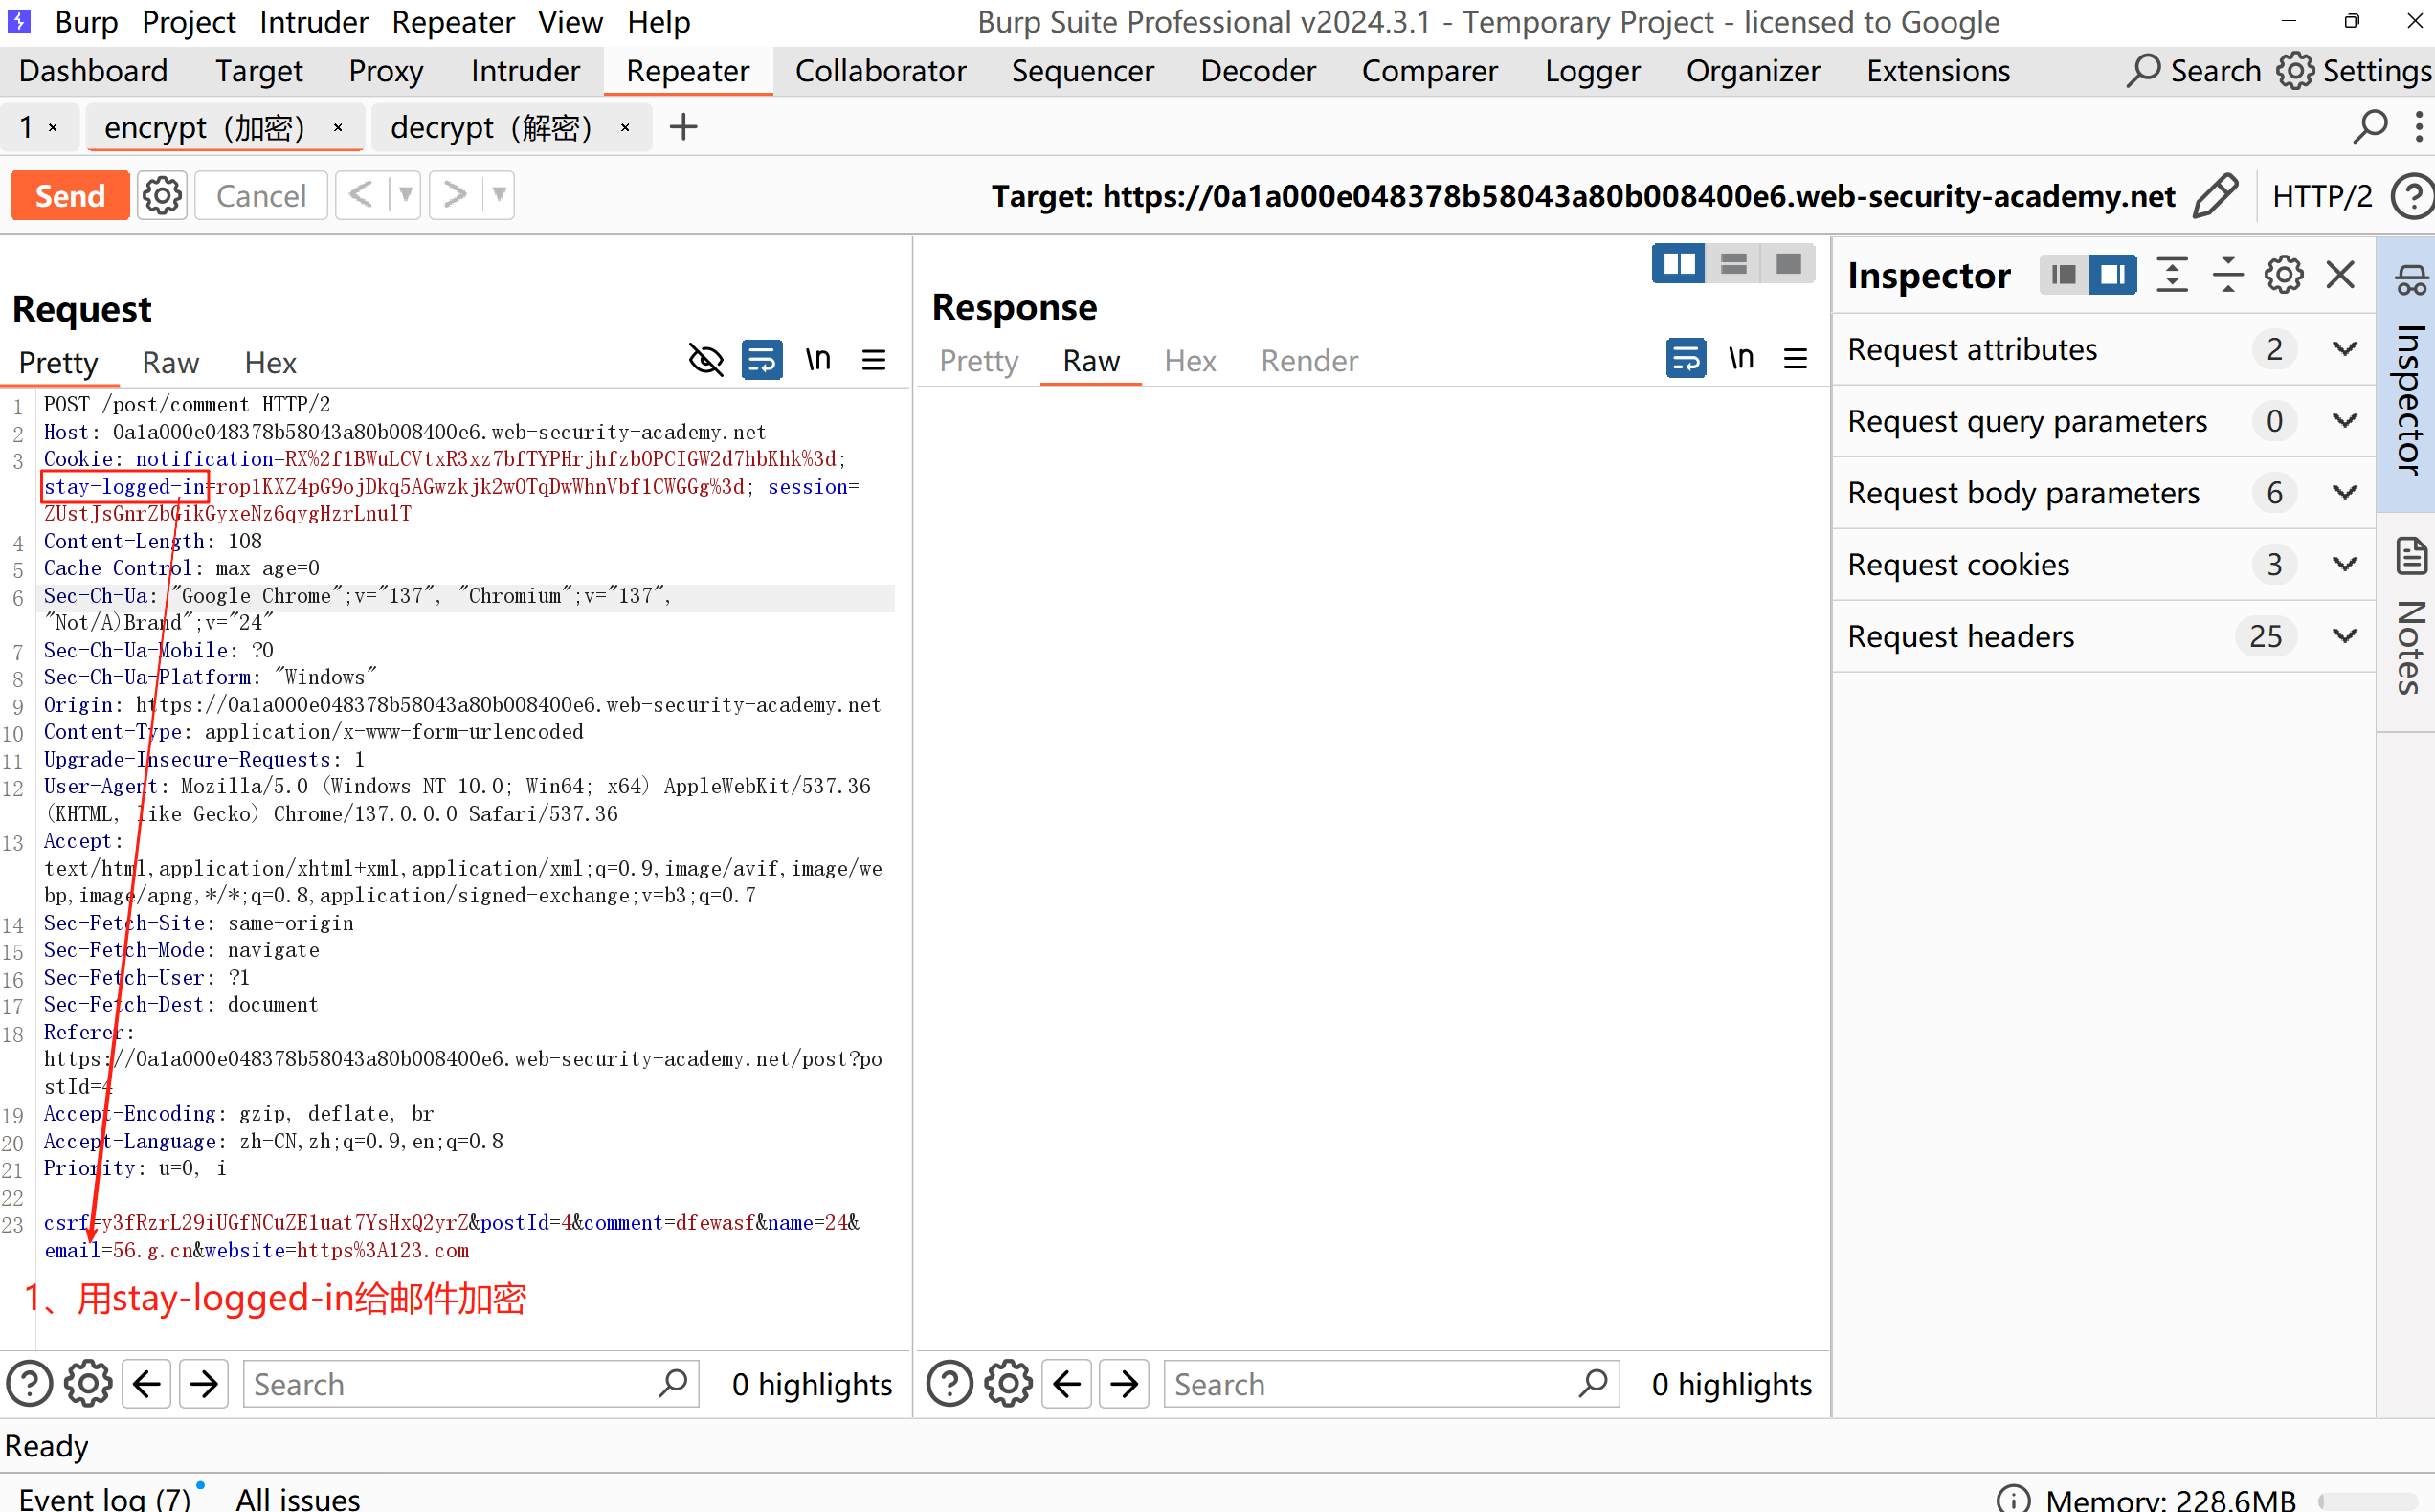Expand Request cookies section
Screen dimensions: 2435x1512
click(2344, 565)
